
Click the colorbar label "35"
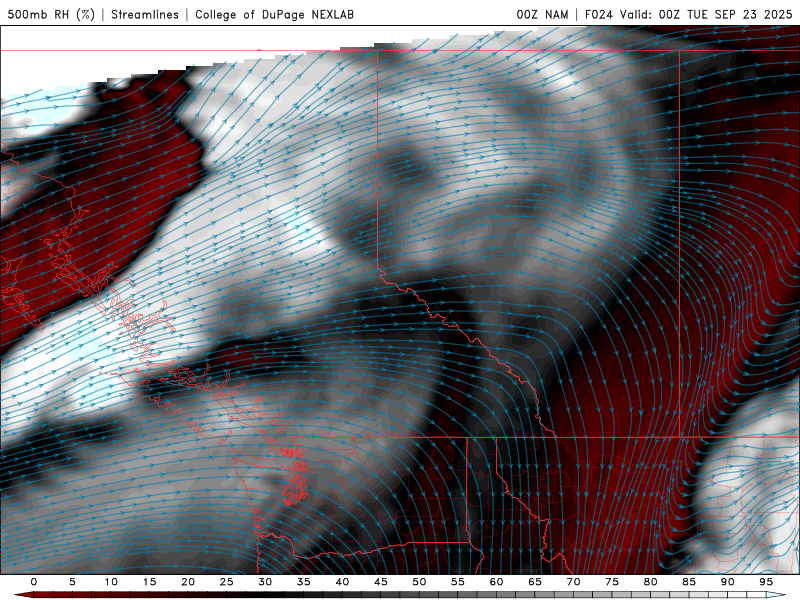click(x=304, y=582)
